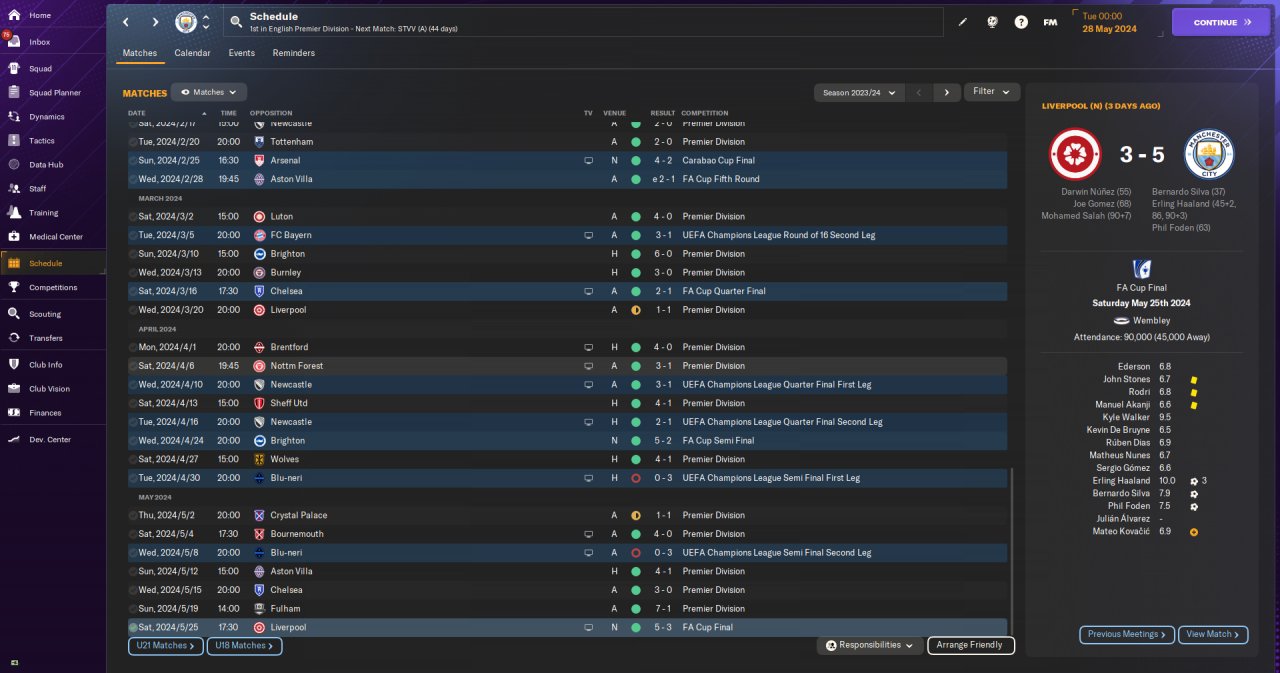1280x673 pixels.
Task: Open the Competitions trophy icon
Action: 14,288
